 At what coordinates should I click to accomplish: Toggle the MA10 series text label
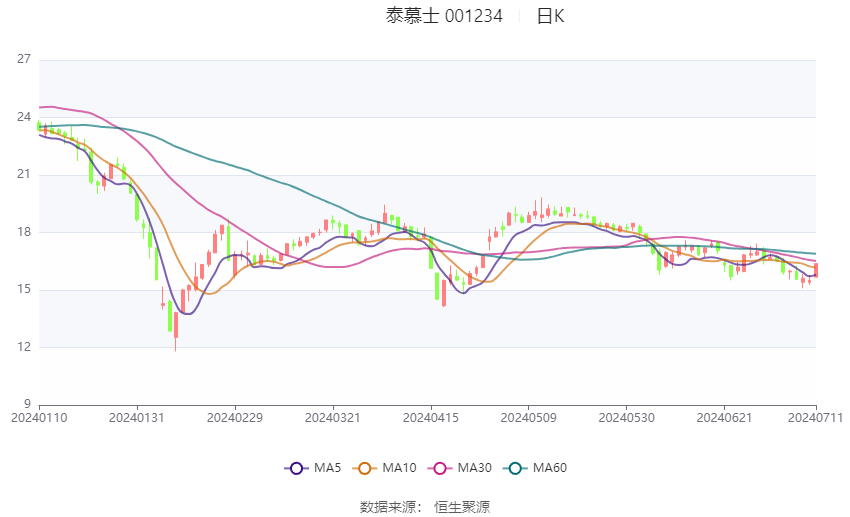click(401, 468)
